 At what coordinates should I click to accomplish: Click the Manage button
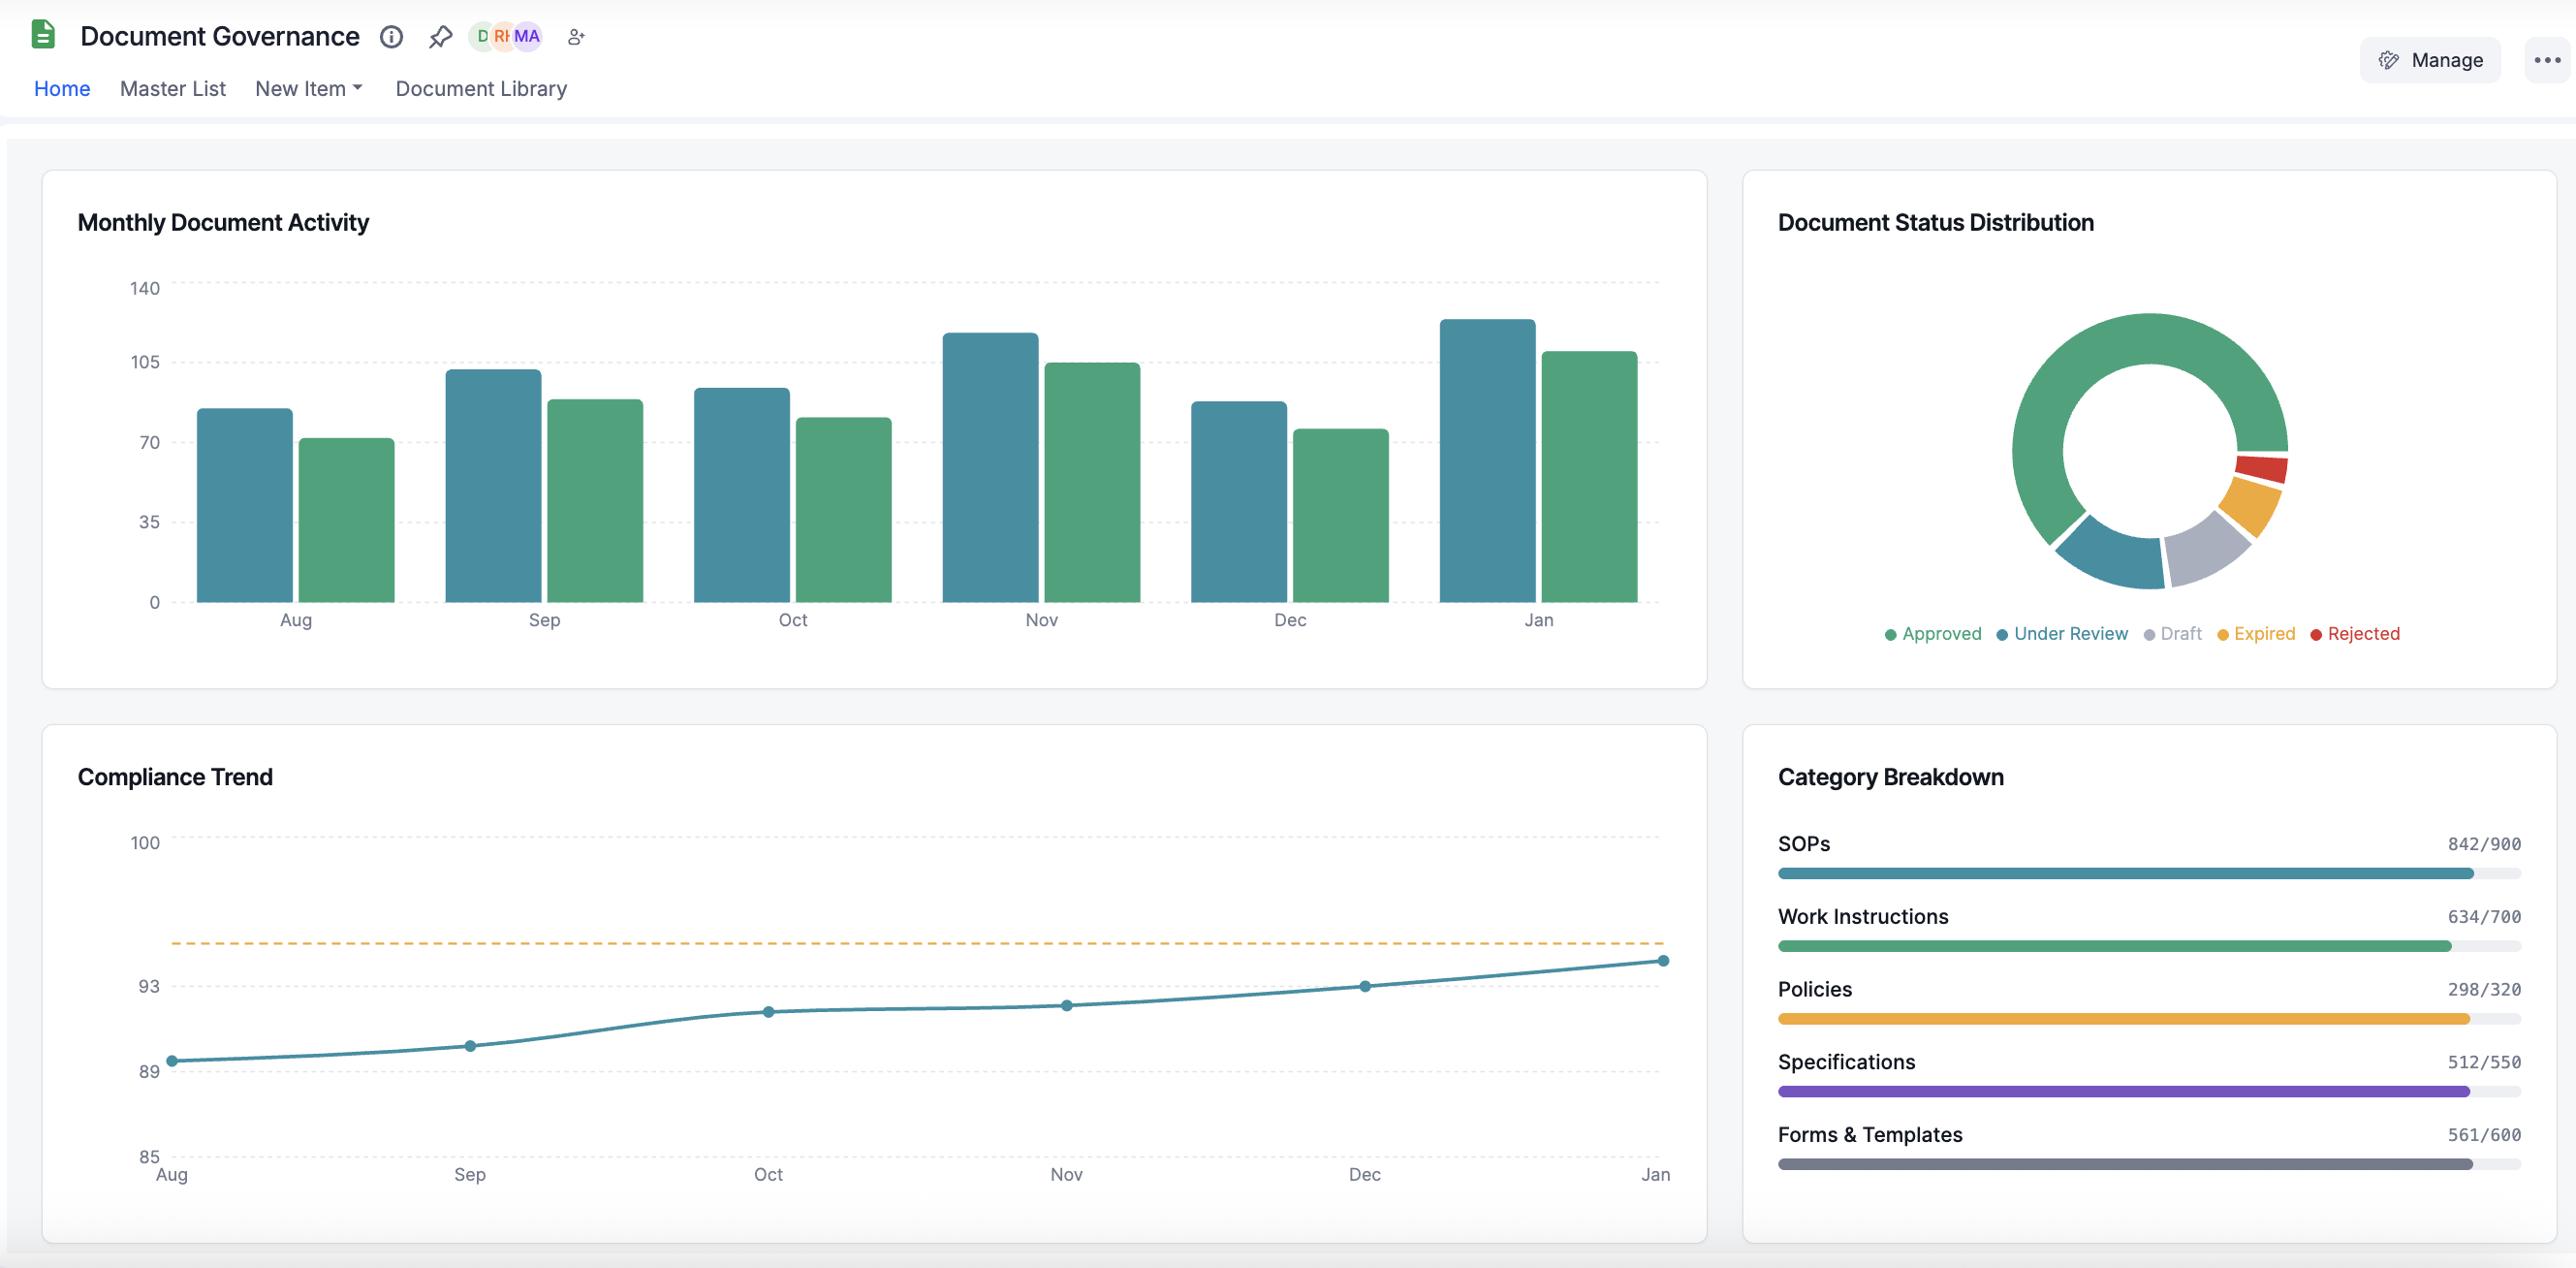(x=2430, y=60)
